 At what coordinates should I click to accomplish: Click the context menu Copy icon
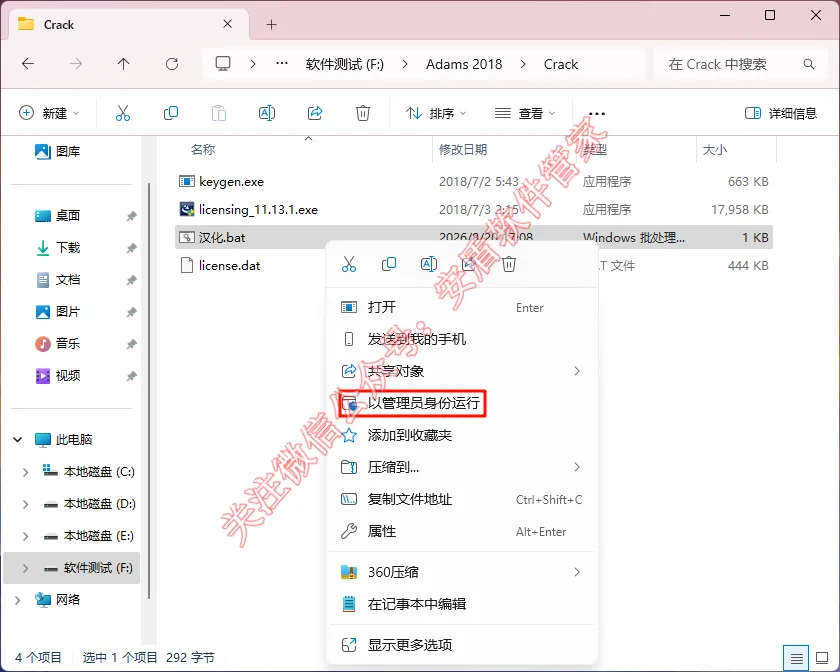389,264
